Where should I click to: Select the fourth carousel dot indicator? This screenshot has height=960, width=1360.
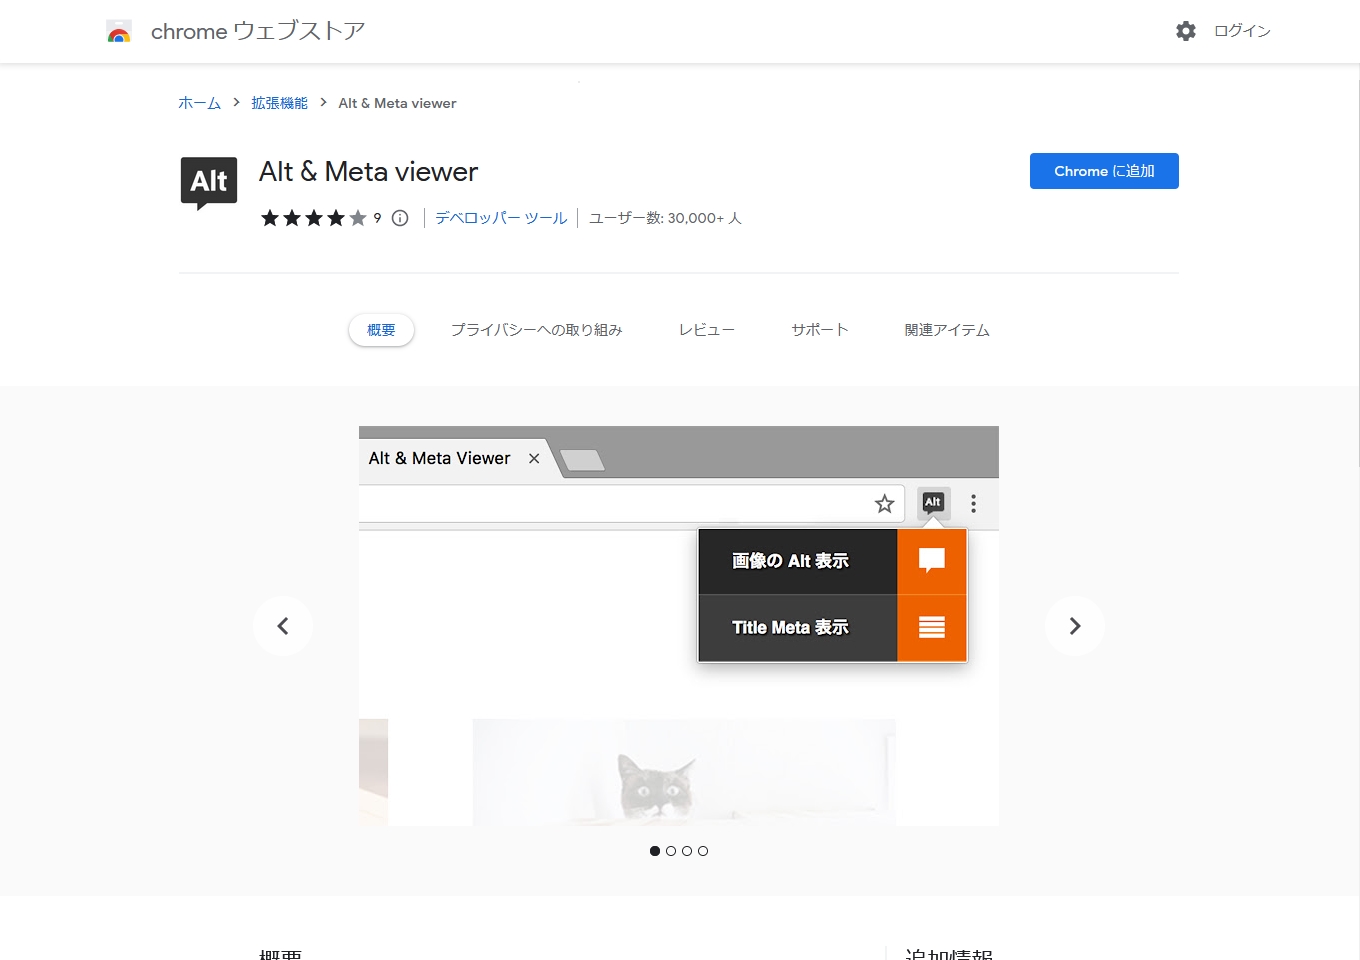[x=703, y=851]
